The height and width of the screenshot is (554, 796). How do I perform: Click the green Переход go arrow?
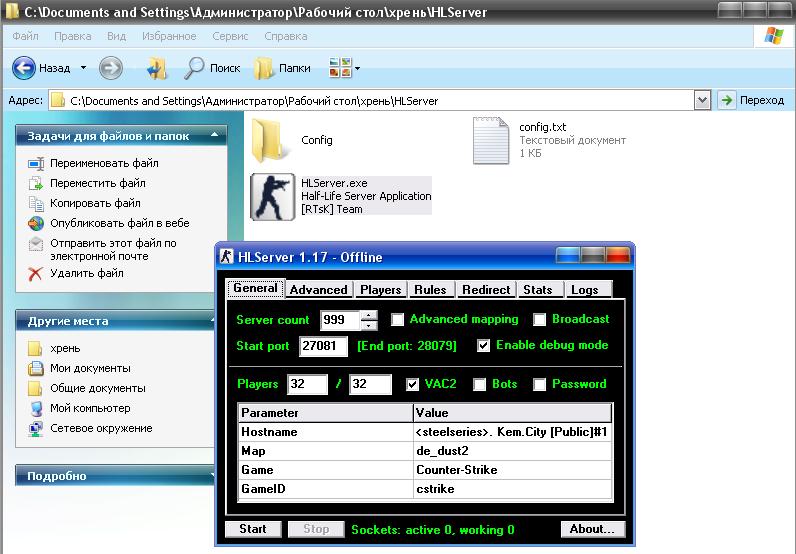[727, 100]
